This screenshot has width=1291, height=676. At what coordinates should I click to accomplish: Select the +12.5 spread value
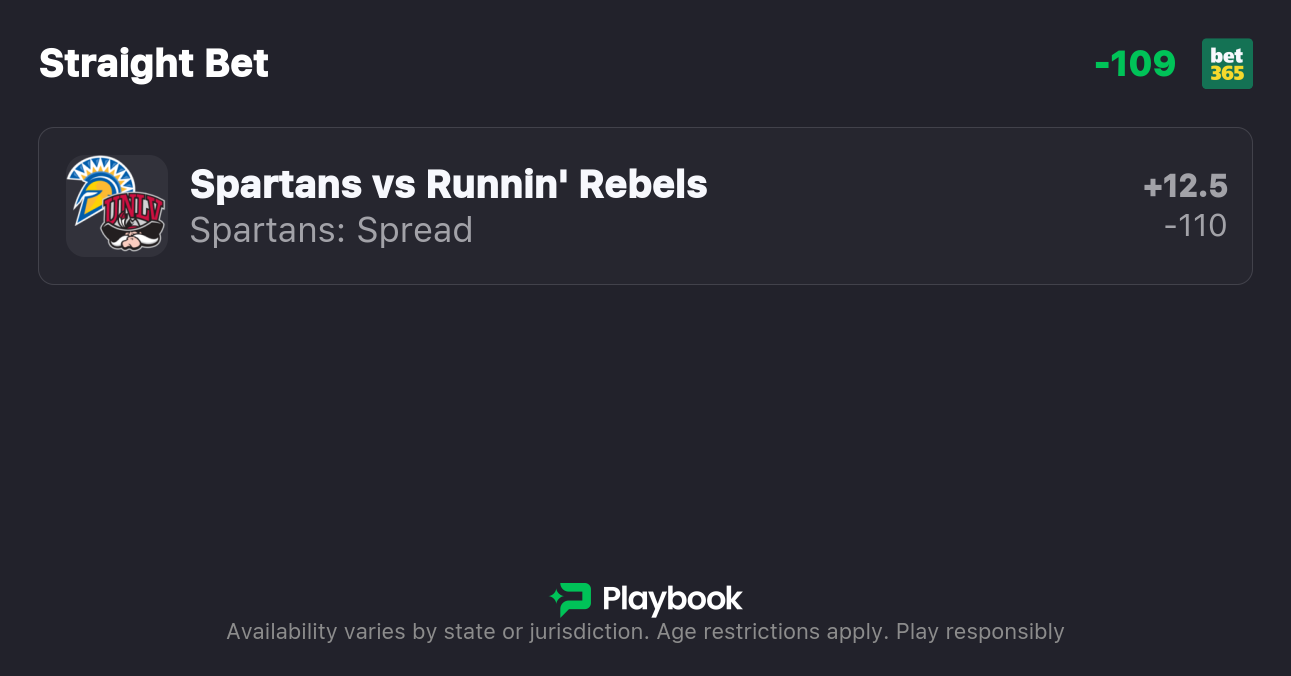tap(1185, 186)
